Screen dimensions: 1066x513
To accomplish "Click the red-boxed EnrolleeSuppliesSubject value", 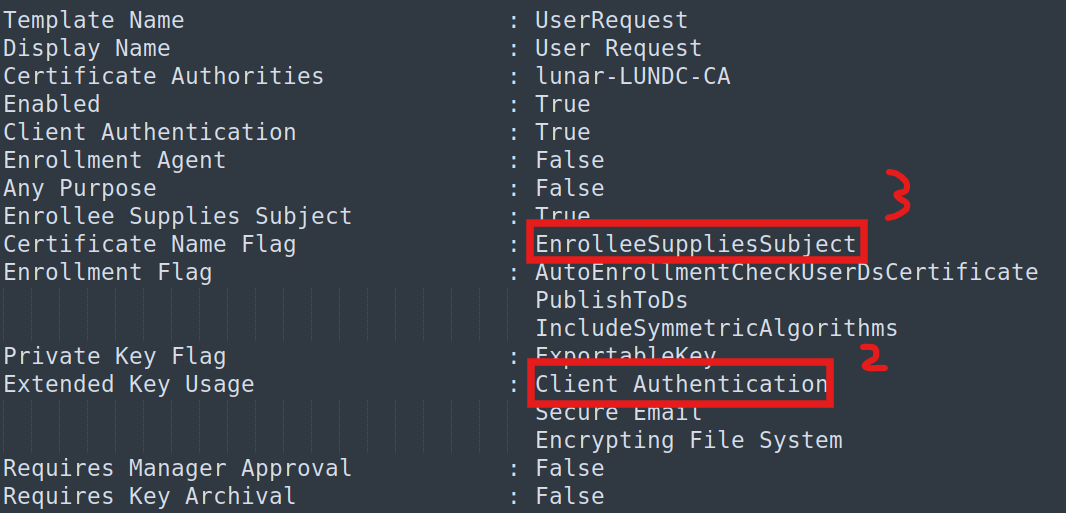I will click(x=696, y=244).
